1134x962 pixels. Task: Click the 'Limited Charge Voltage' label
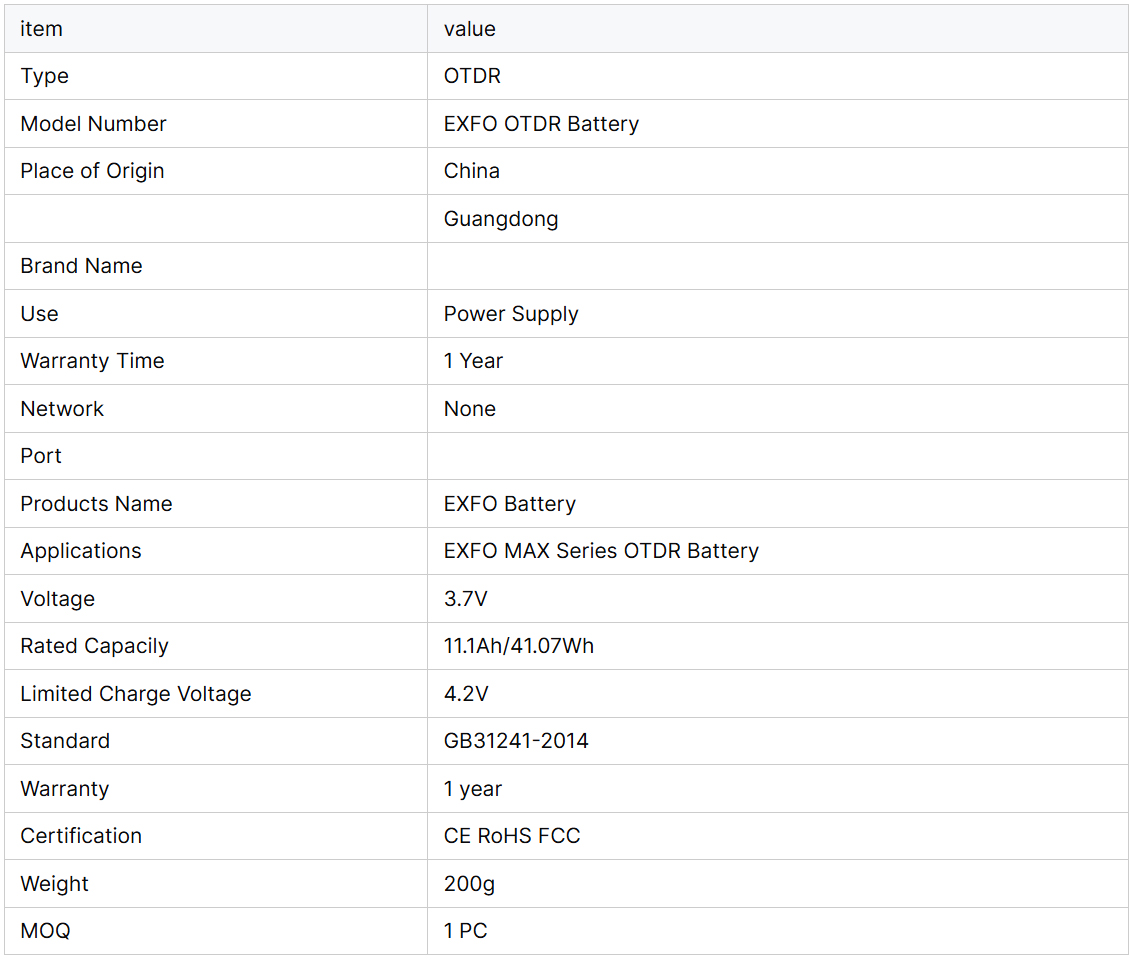point(136,694)
